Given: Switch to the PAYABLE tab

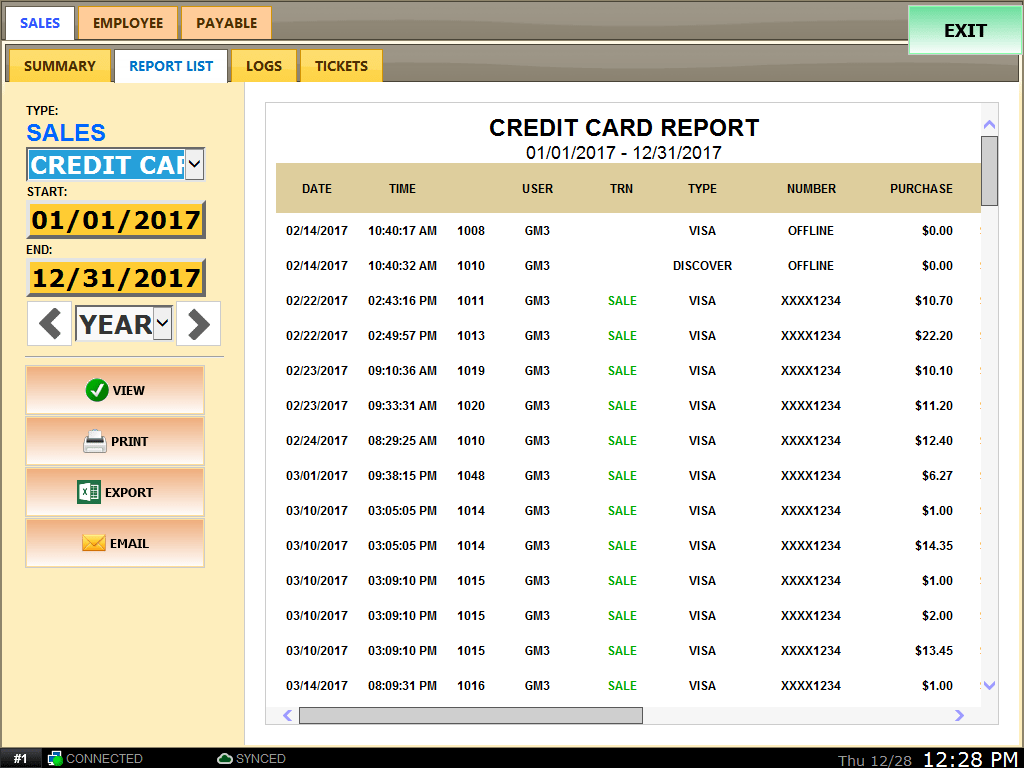Looking at the screenshot, I should click(225, 21).
